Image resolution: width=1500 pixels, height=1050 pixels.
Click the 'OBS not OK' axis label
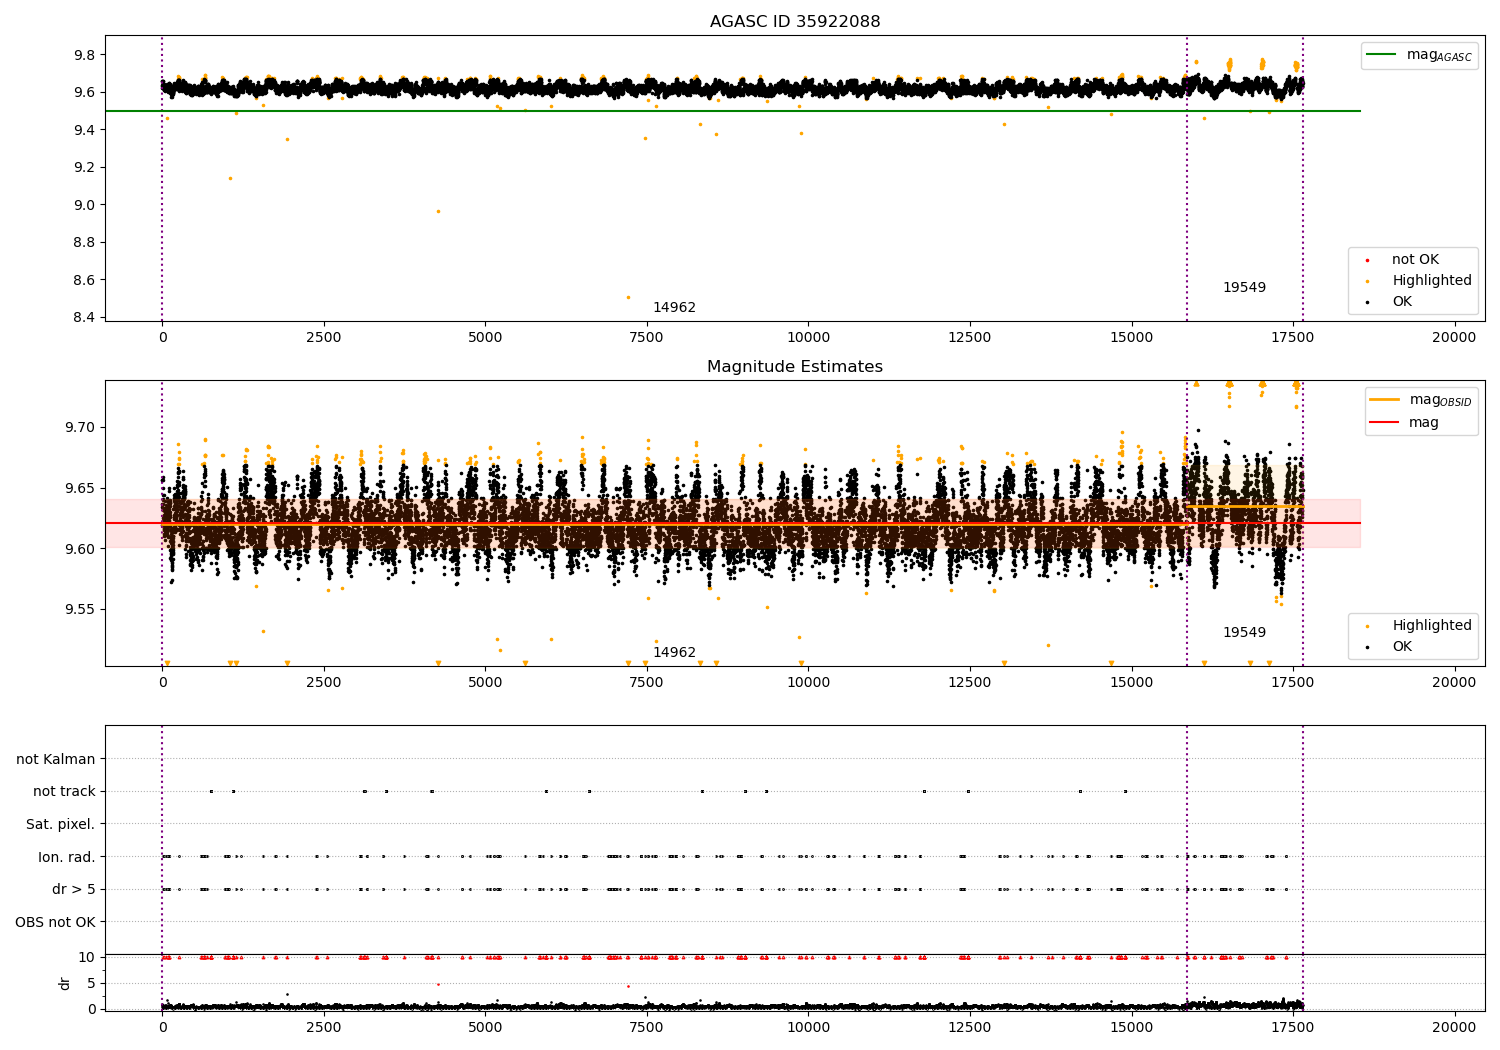click(x=56, y=922)
